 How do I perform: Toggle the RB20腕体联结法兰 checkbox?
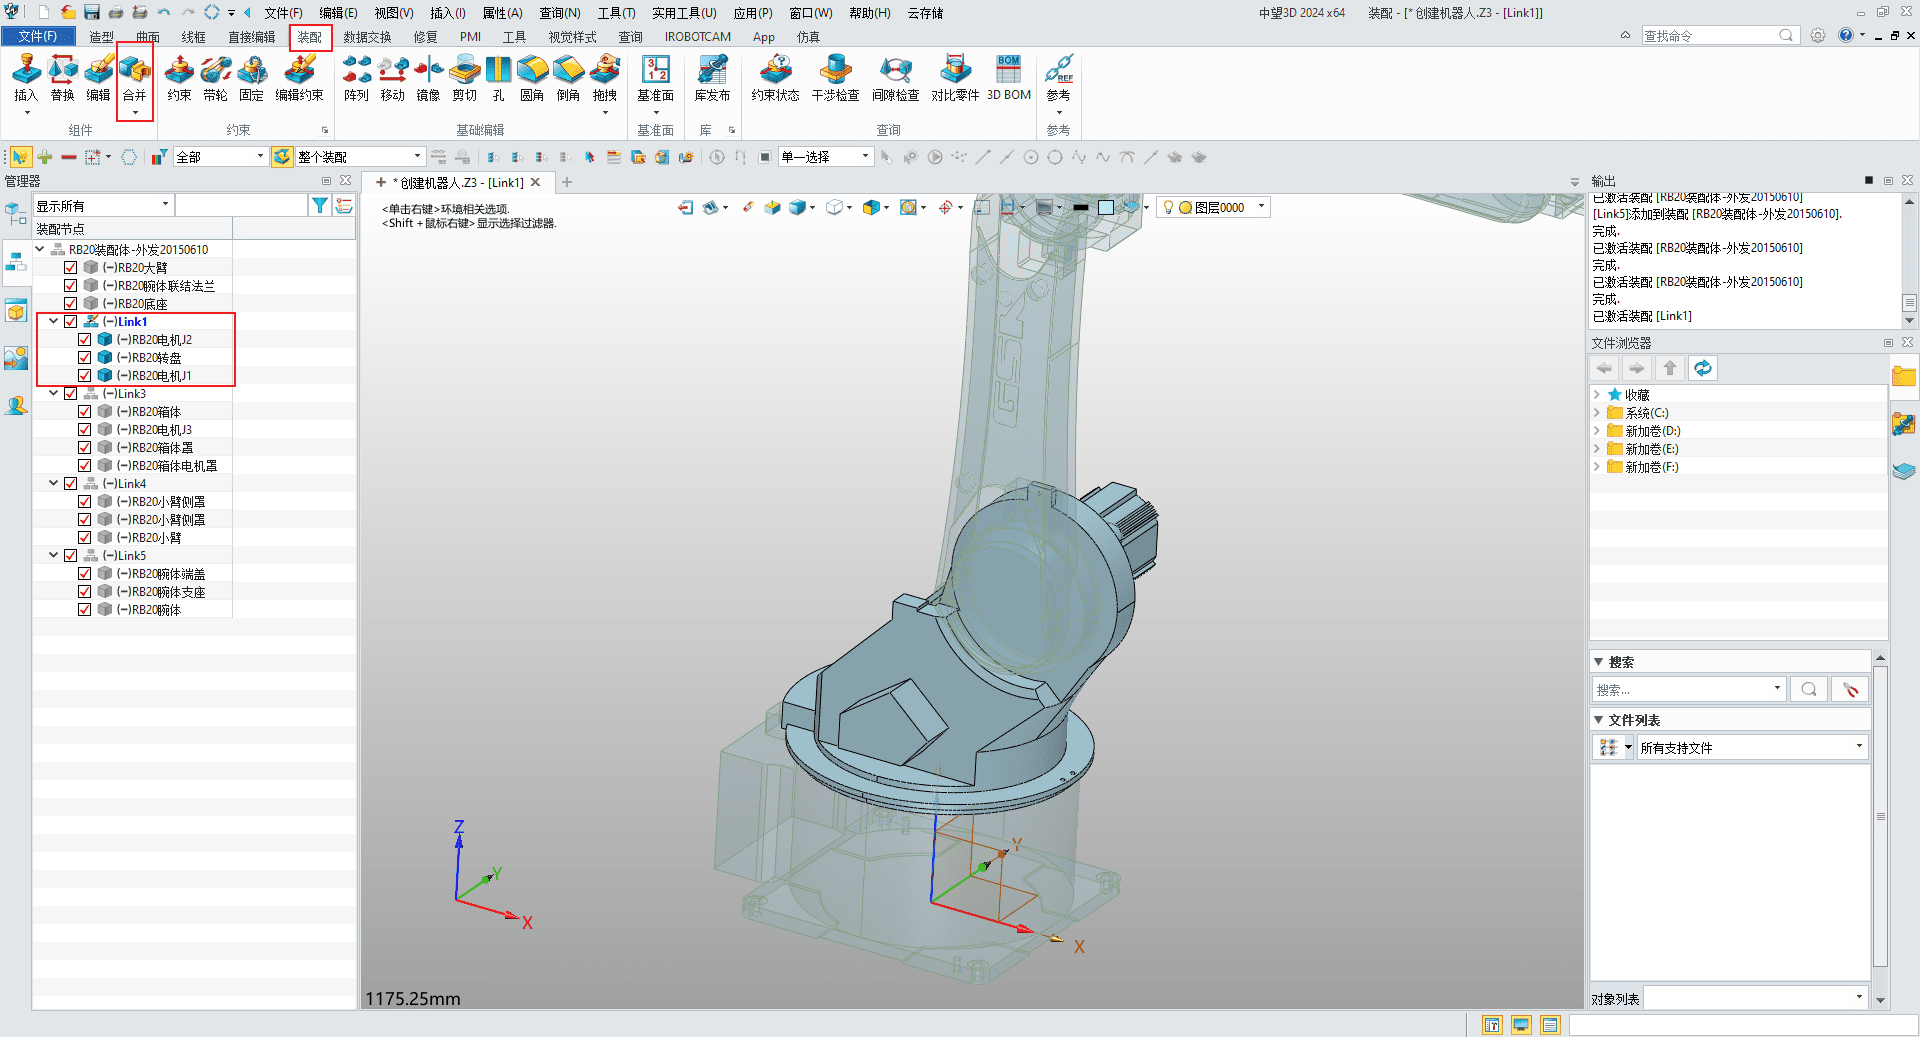coord(71,285)
